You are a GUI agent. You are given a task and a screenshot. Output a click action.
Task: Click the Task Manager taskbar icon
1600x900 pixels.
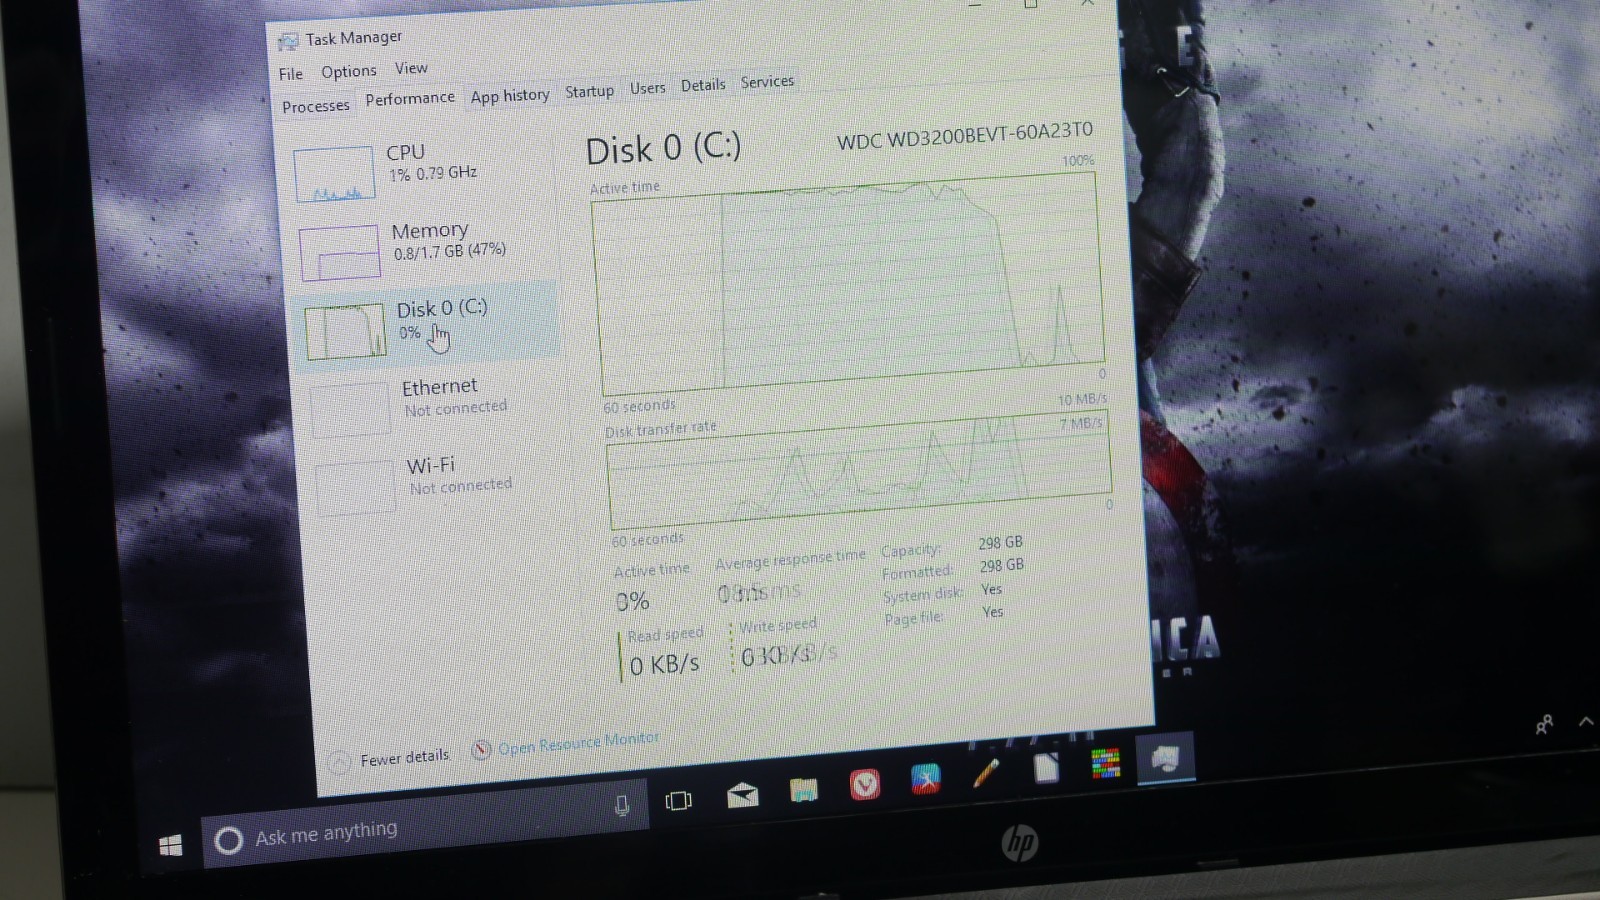point(1165,758)
